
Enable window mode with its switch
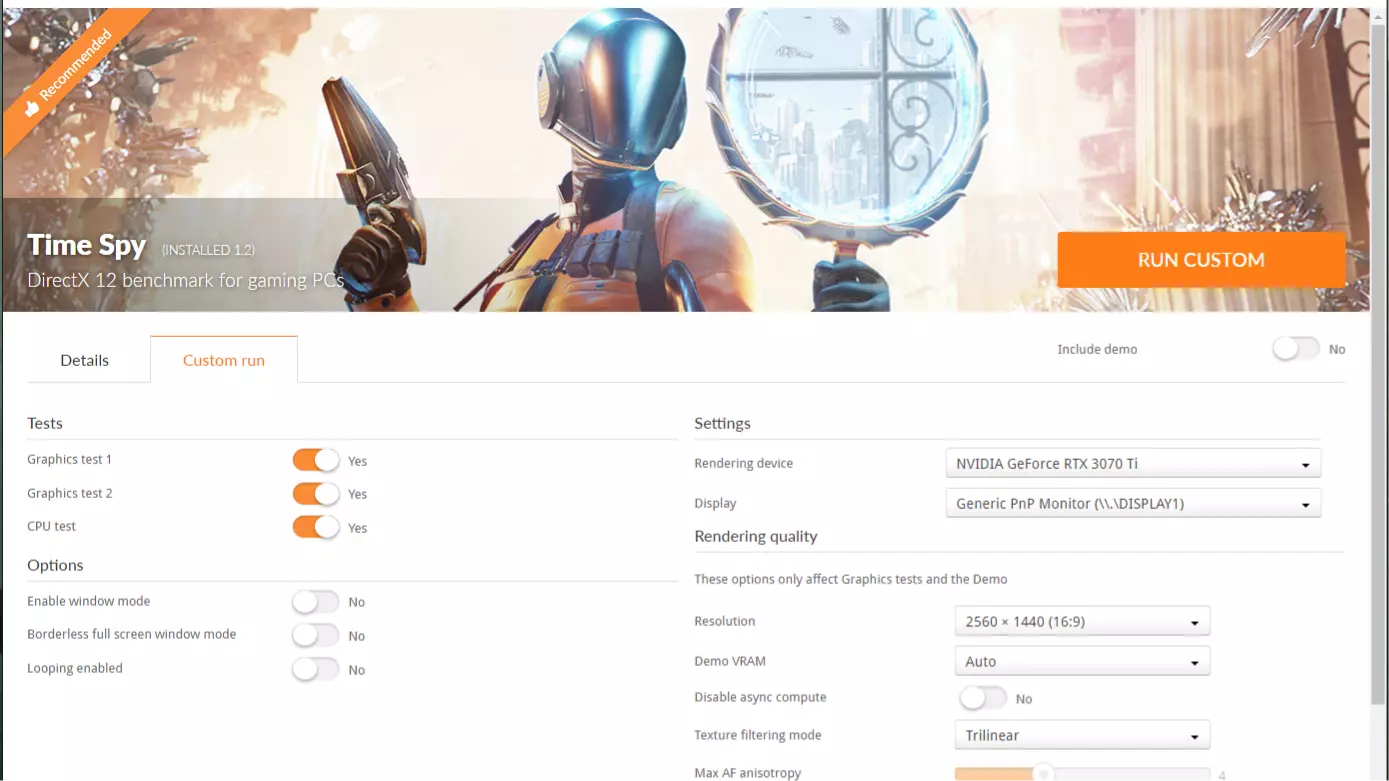point(316,602)
